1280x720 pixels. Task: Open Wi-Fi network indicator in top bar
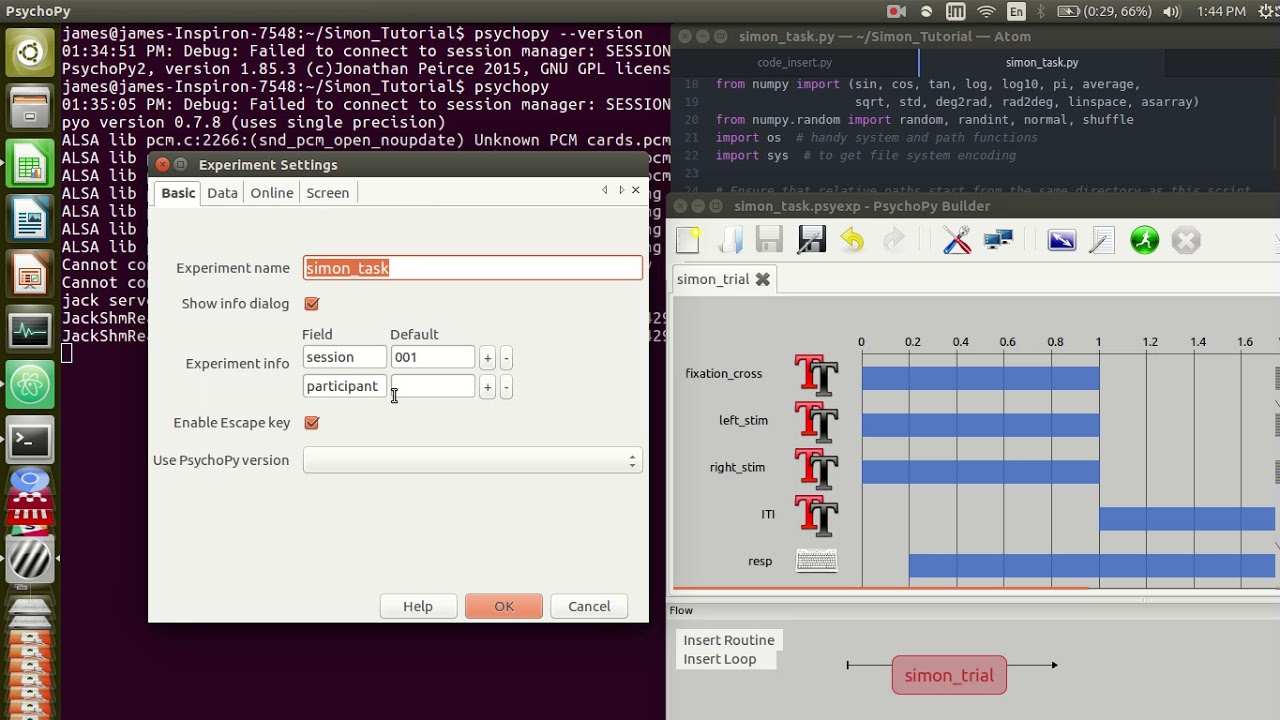[987, 12]
